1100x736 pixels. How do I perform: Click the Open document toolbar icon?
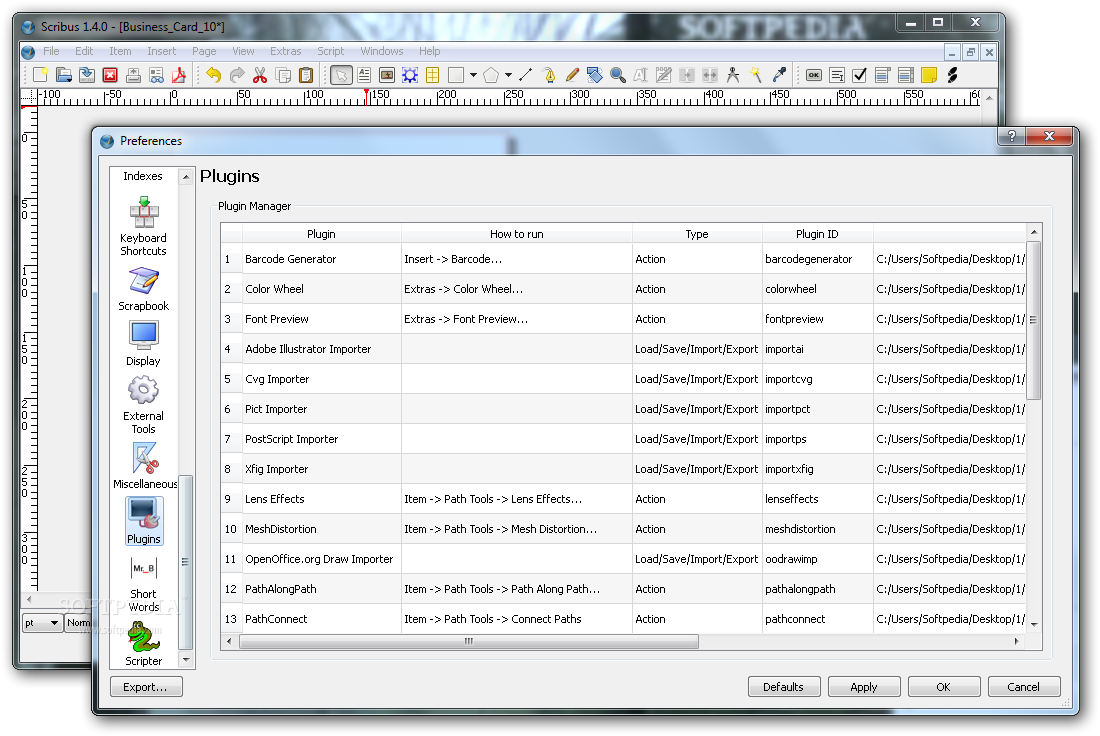point(64,75)
